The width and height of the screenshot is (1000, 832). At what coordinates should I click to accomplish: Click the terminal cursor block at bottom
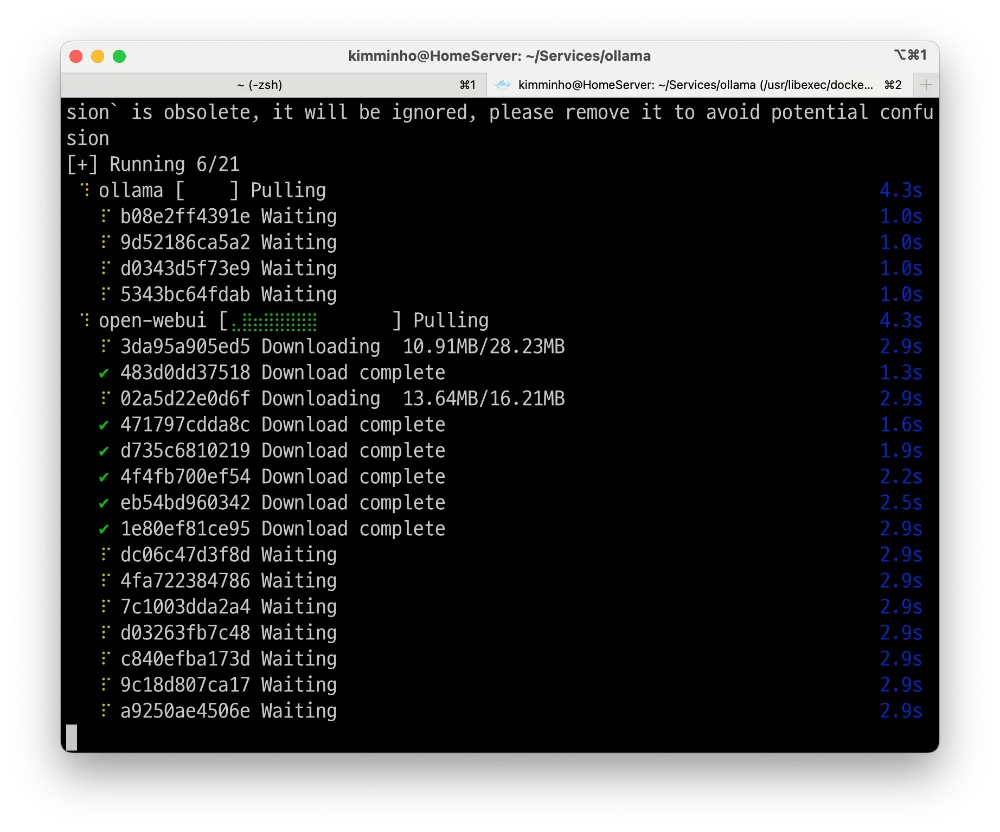(x=71, y=738)
